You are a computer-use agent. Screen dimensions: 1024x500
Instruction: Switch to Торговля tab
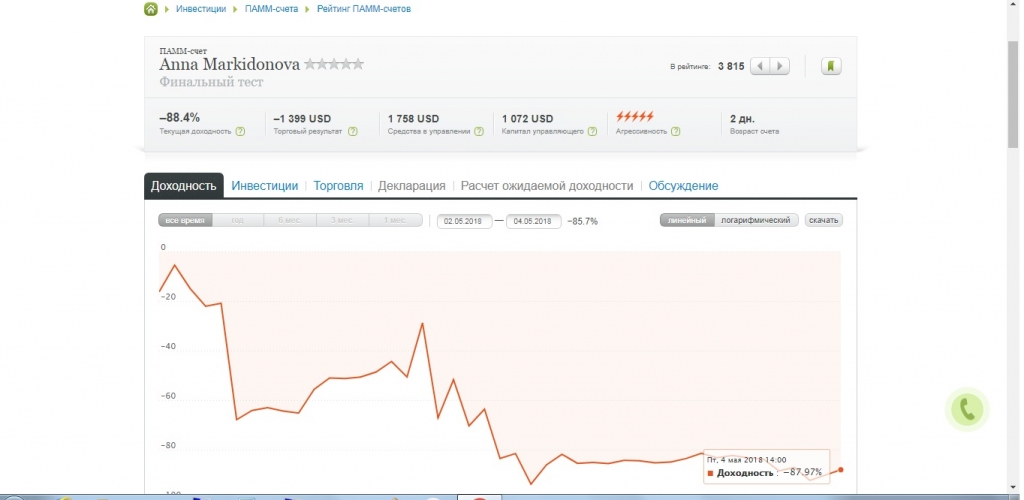338,186
